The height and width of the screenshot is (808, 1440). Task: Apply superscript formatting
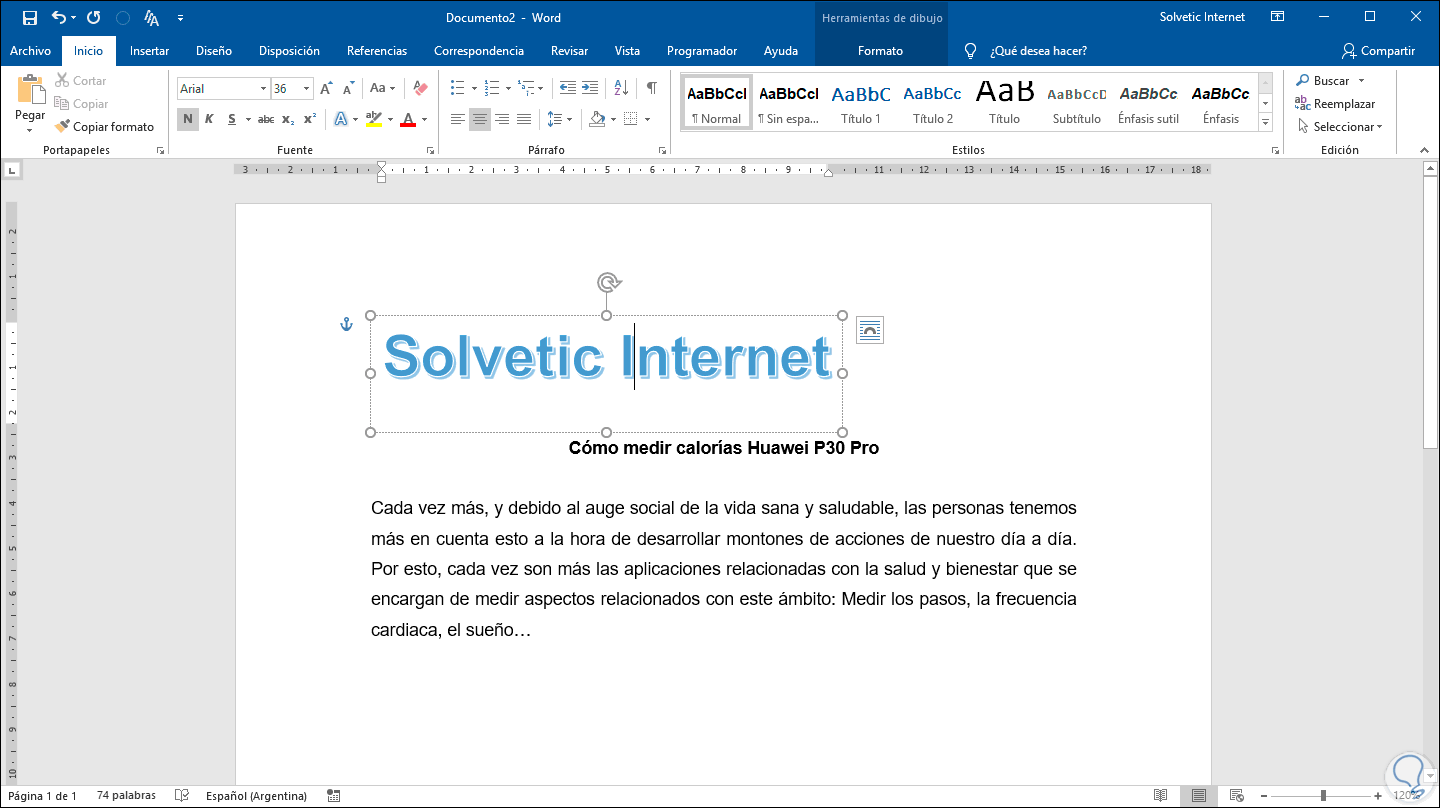(310, 119)
